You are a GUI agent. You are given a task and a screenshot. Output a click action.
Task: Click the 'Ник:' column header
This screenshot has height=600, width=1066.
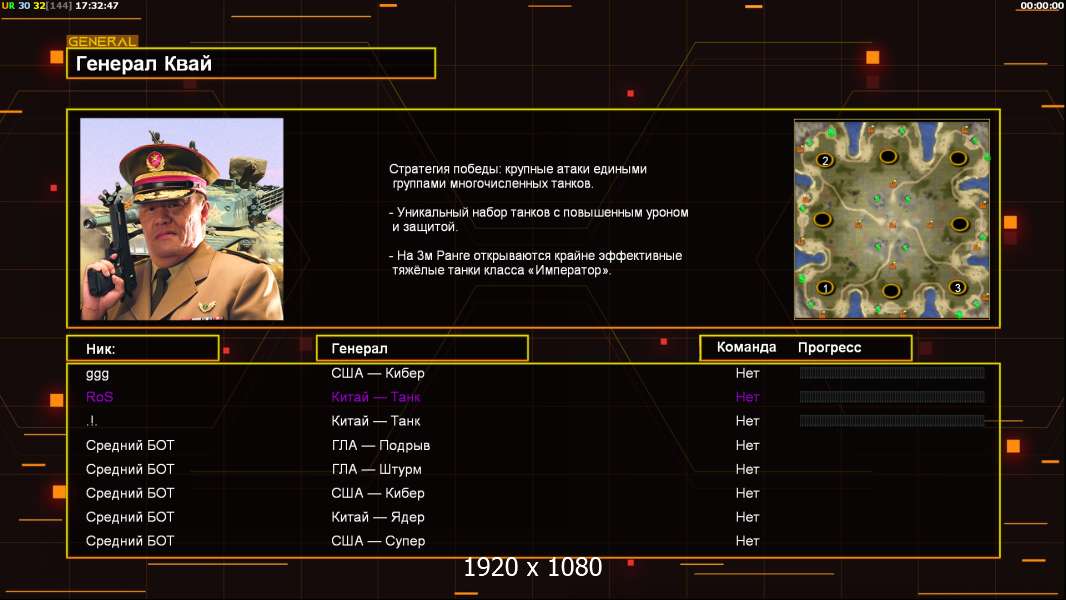point(142,348)
